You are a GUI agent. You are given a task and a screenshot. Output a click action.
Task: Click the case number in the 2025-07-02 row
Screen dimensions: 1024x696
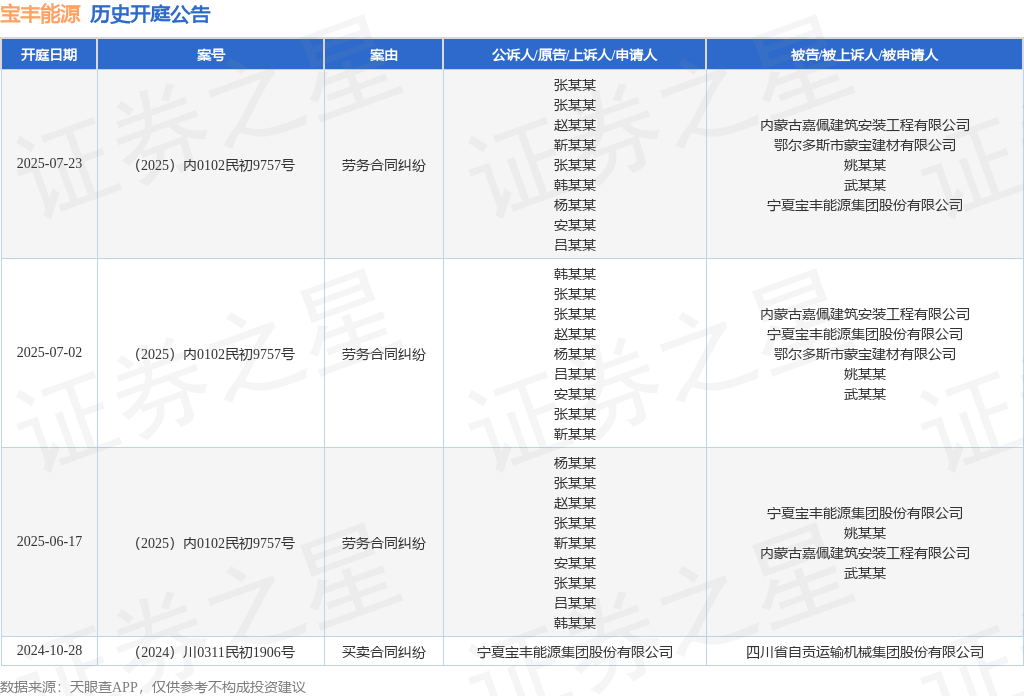[x=215, y=355]
